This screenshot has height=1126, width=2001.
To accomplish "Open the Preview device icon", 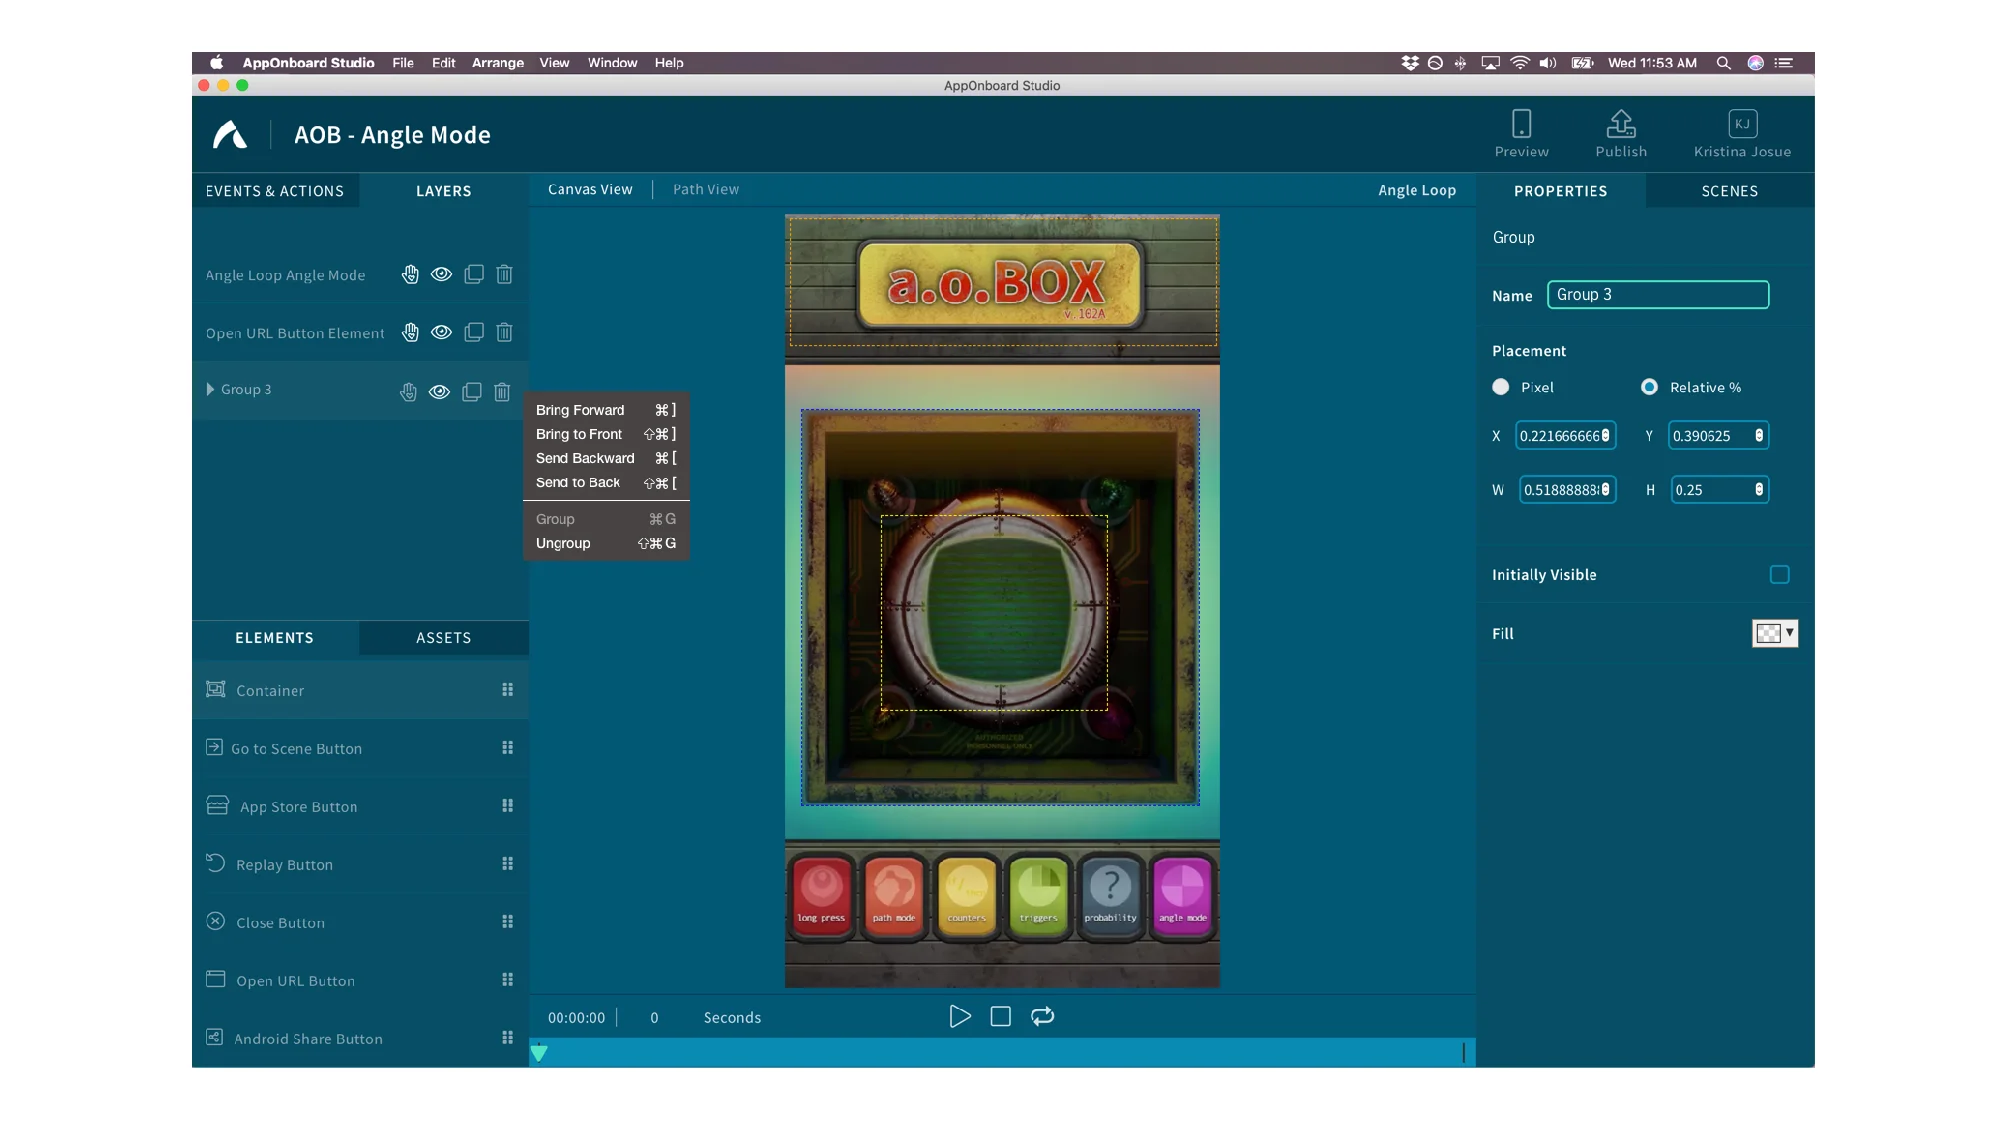I will [x=1521, y=124].
